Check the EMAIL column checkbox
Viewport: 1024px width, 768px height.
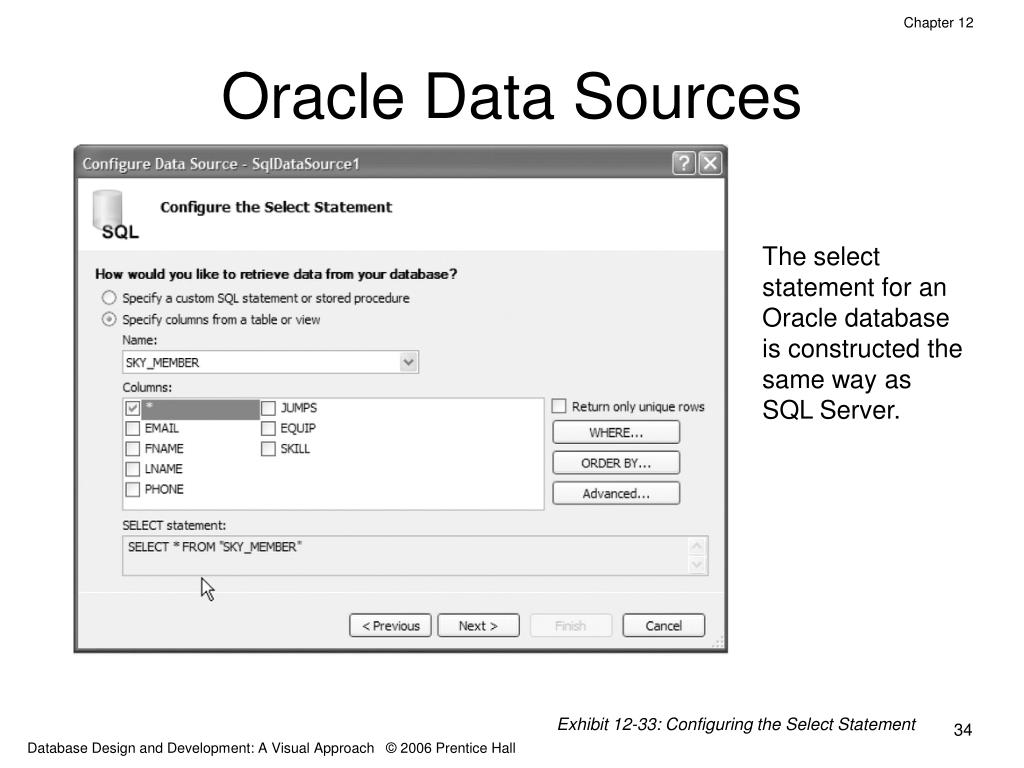[133, 428]
